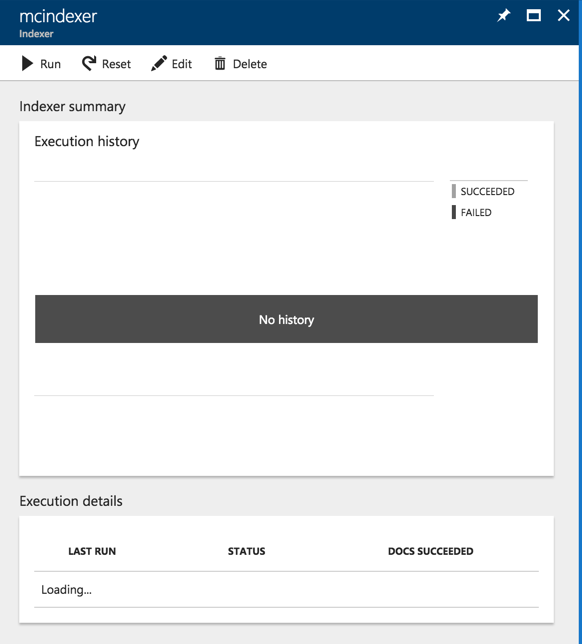Click the Run play triangle icon

pos(27,64)
